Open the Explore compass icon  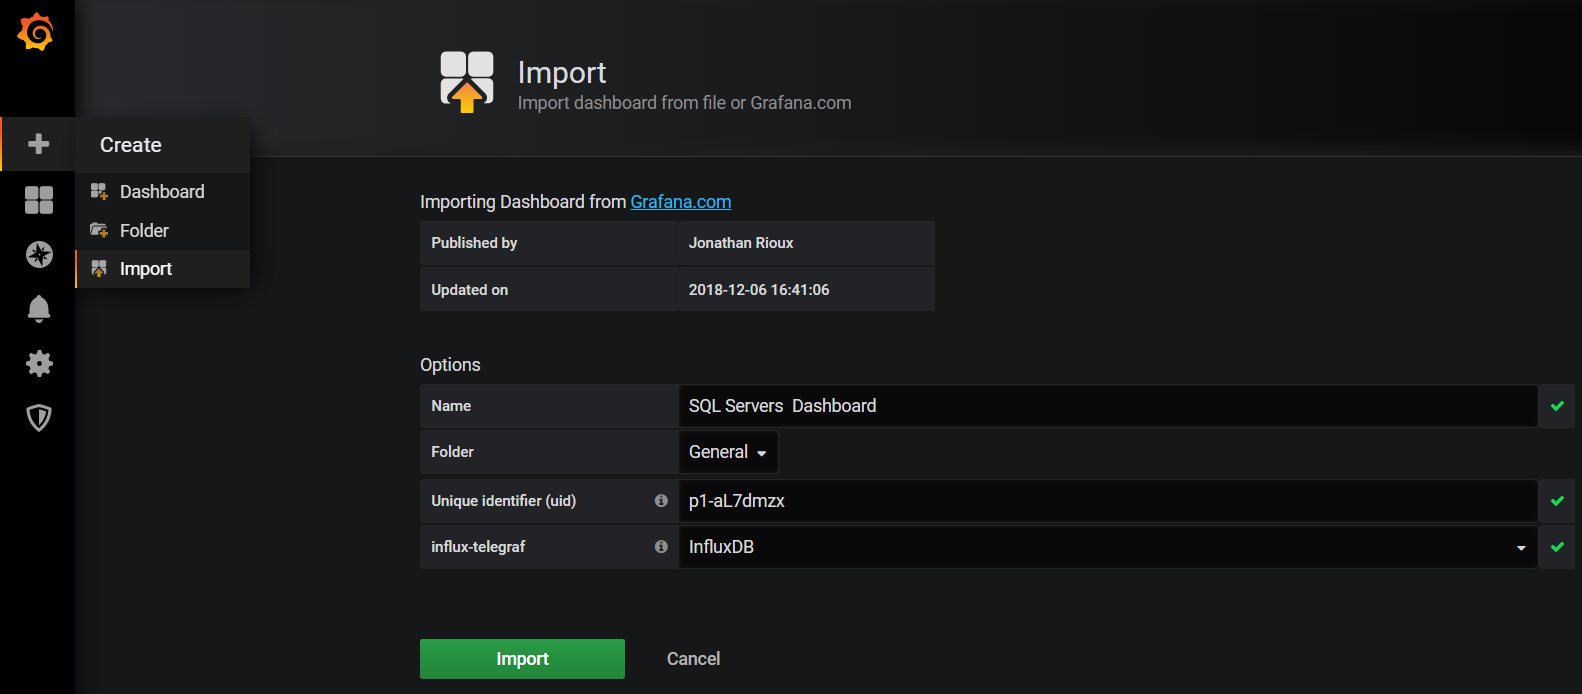(39, 254)
